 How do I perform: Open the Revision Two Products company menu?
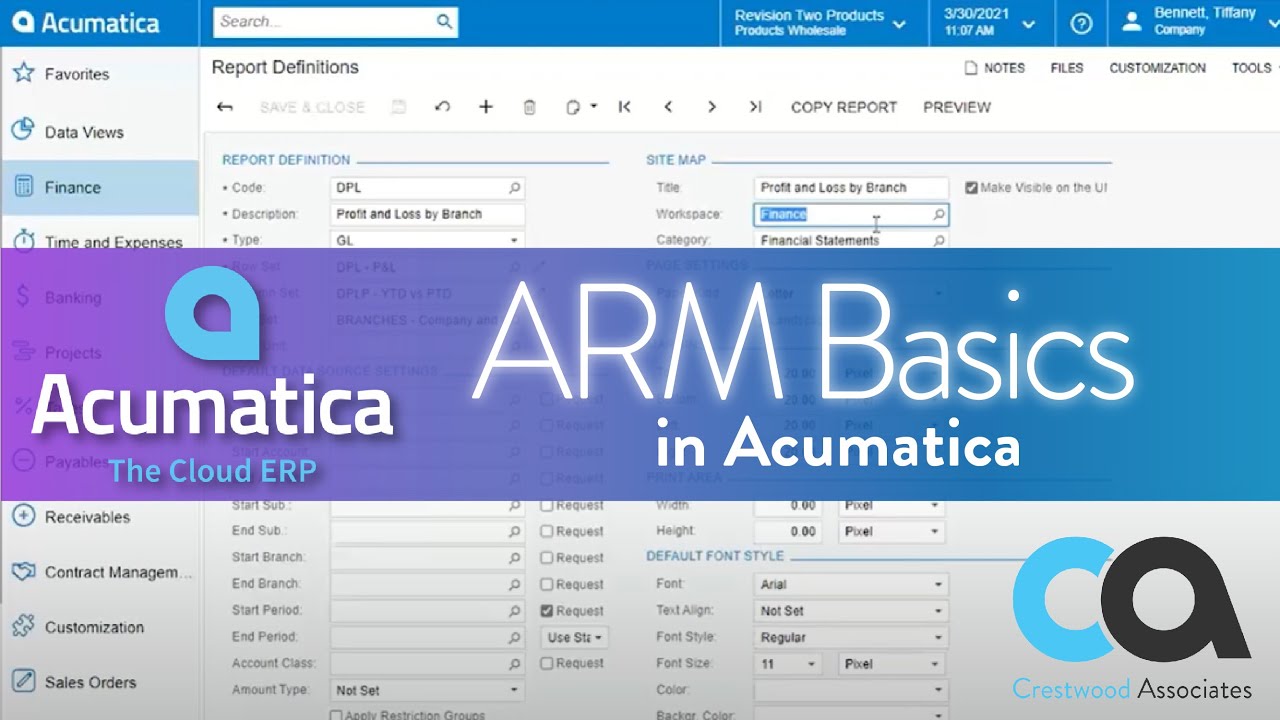coord(820,23)
